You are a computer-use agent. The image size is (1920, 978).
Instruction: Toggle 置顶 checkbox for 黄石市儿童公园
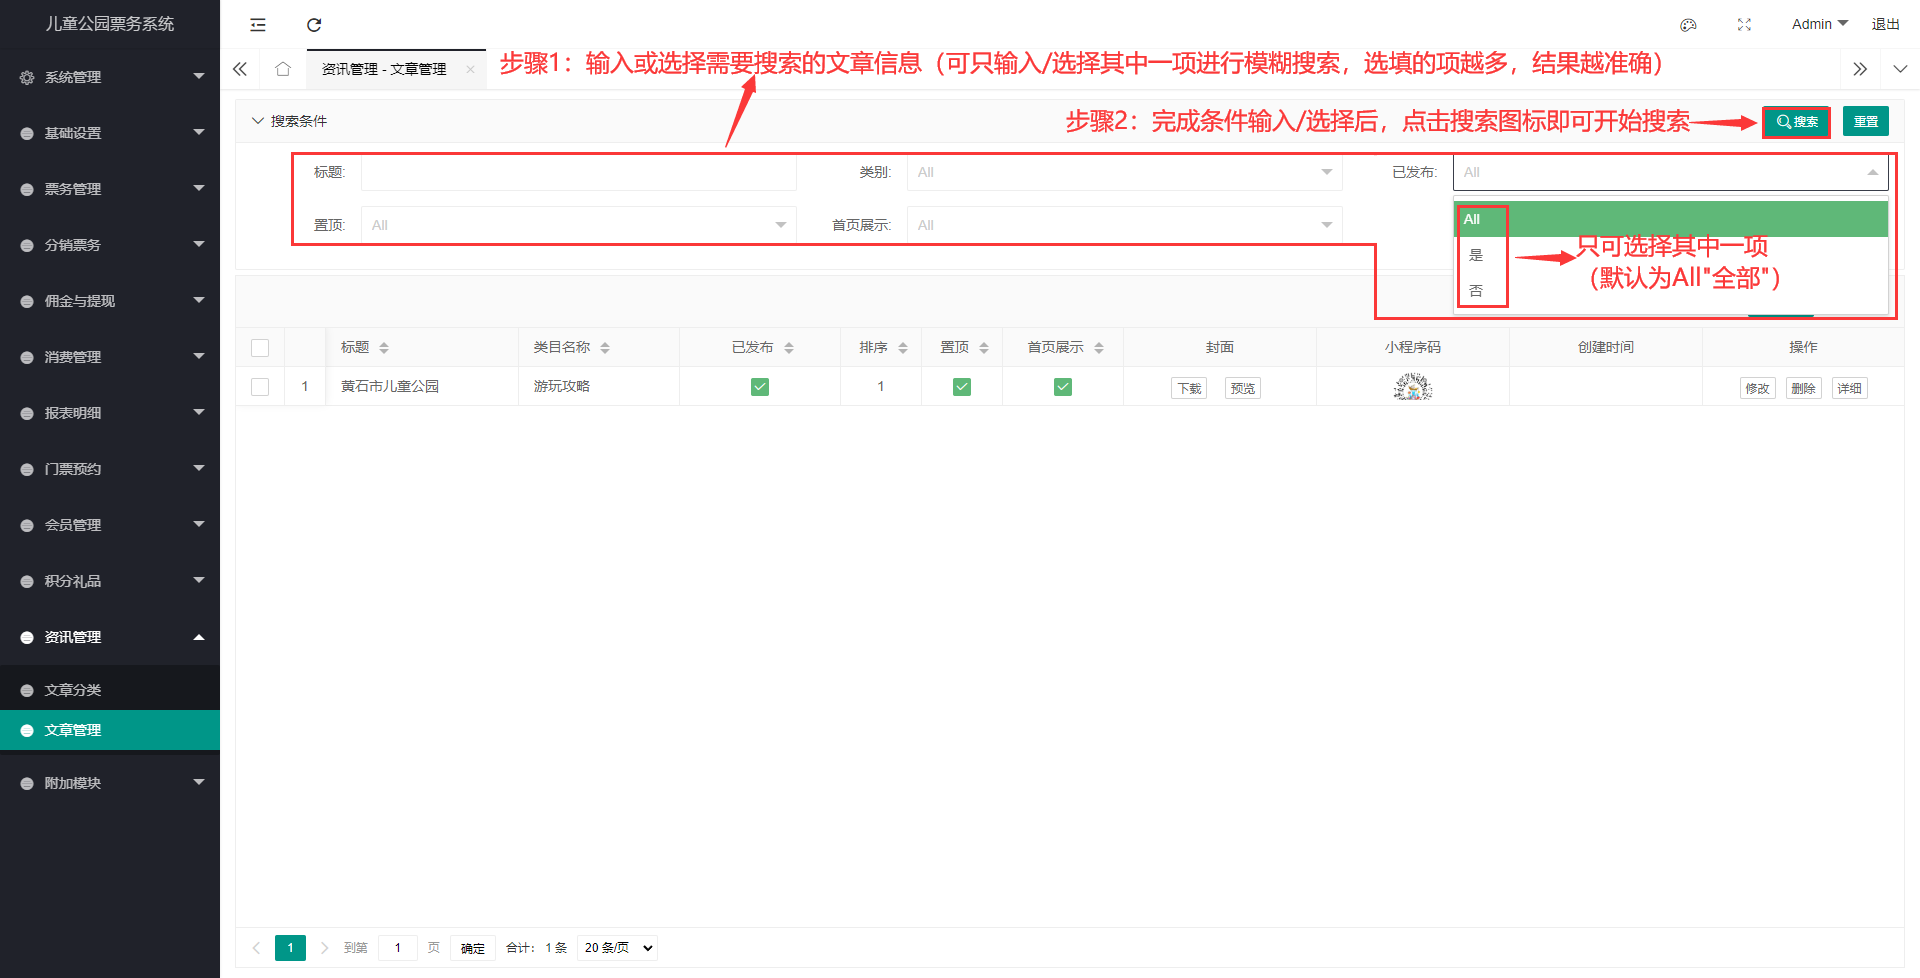(962, 387)
